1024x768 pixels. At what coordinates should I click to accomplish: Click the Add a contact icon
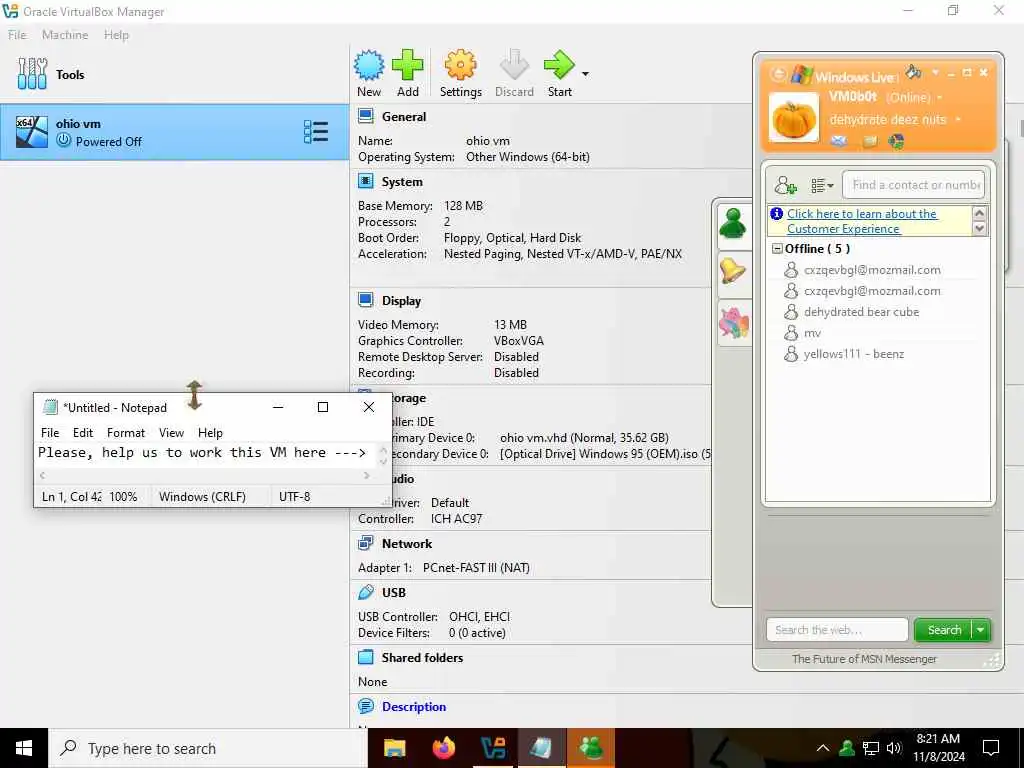pos(786,185)
